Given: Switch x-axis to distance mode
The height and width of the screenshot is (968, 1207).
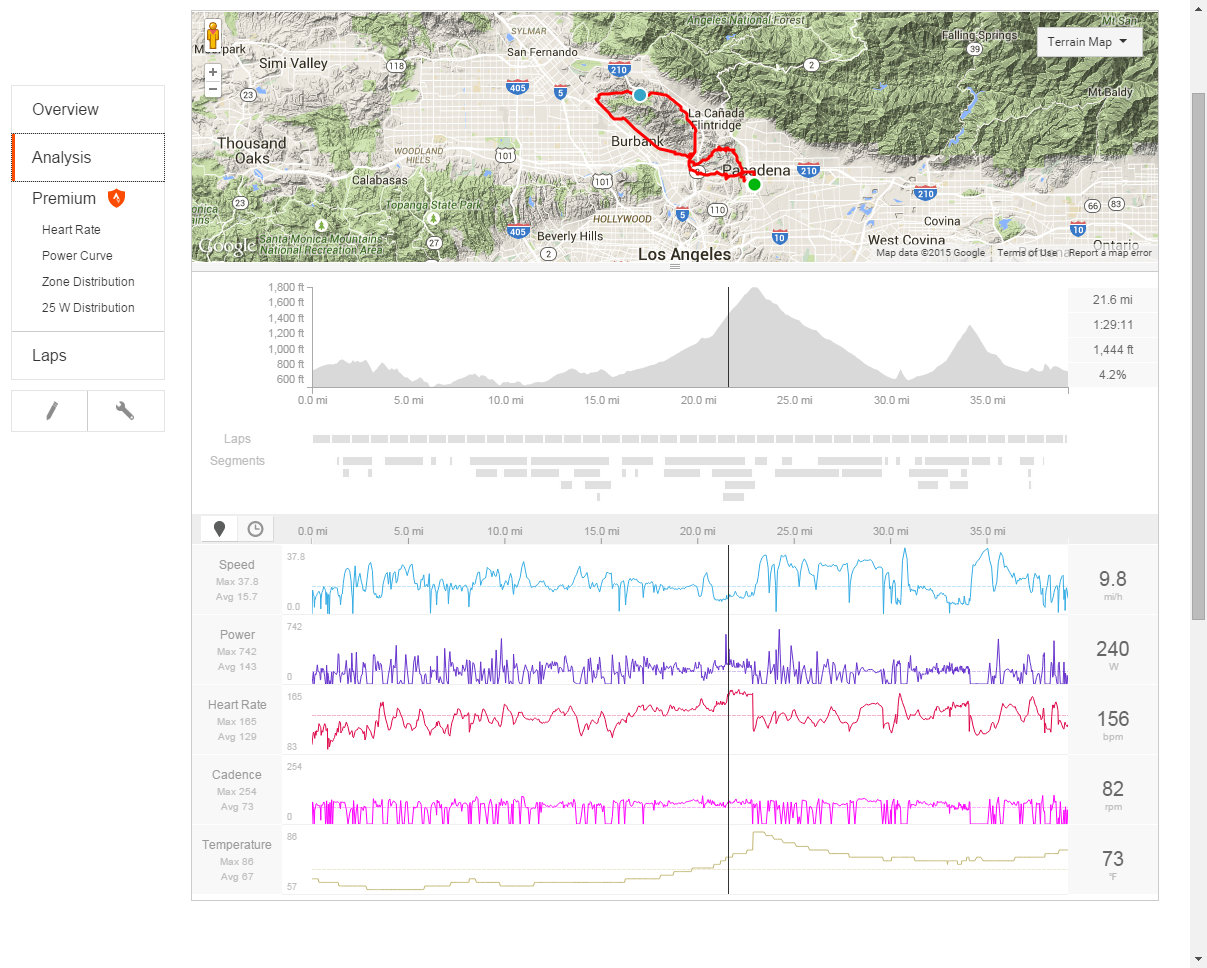Looking at the screenshot, I should click(220, 529).
